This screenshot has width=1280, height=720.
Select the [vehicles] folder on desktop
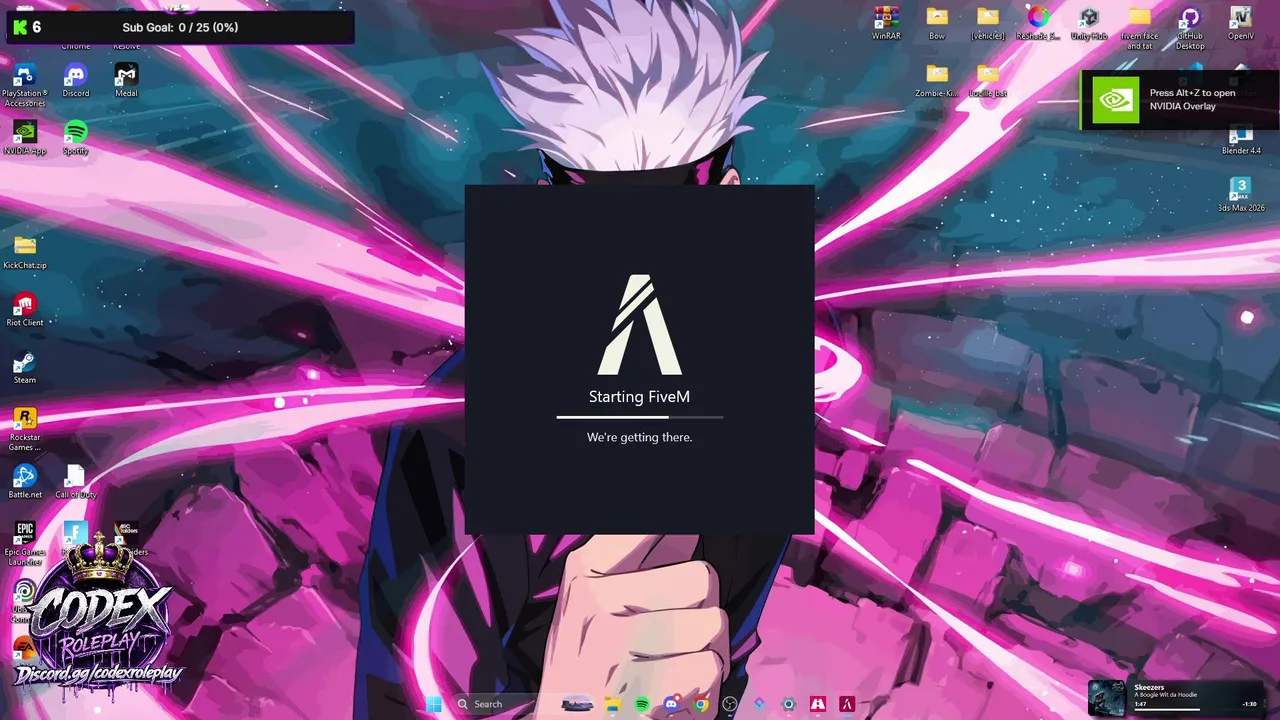point(988,23)
